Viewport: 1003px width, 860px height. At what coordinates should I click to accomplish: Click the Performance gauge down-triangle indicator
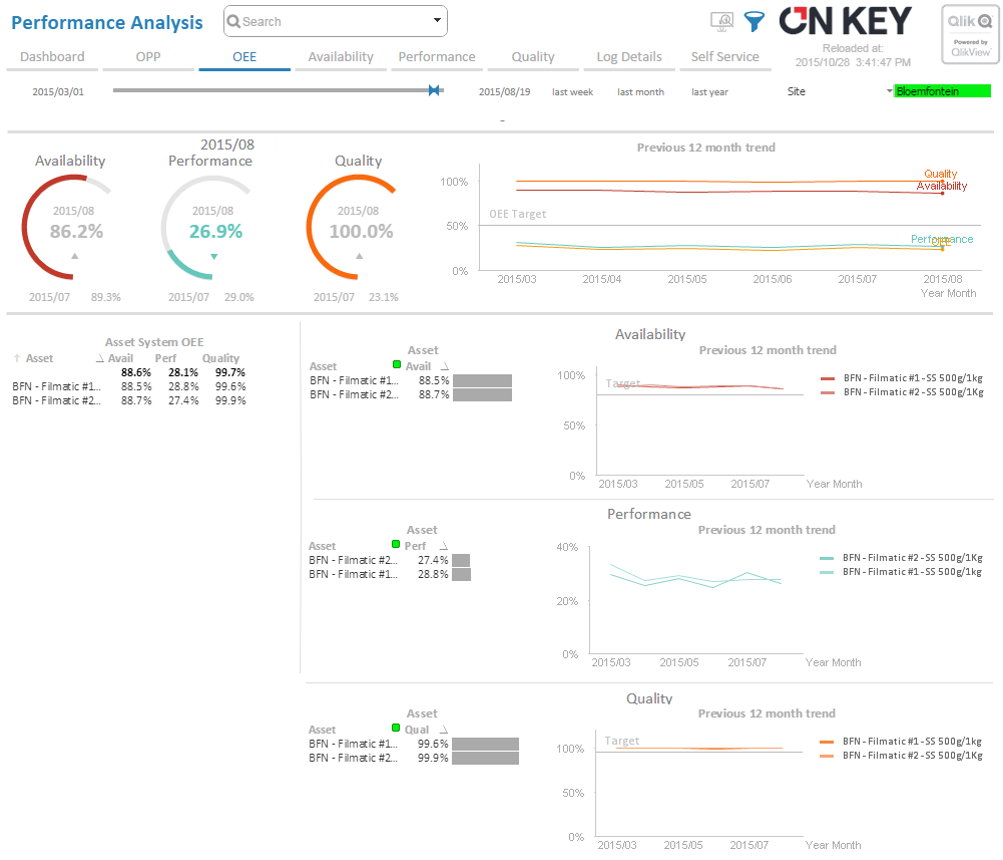click(x=214, y=257)
